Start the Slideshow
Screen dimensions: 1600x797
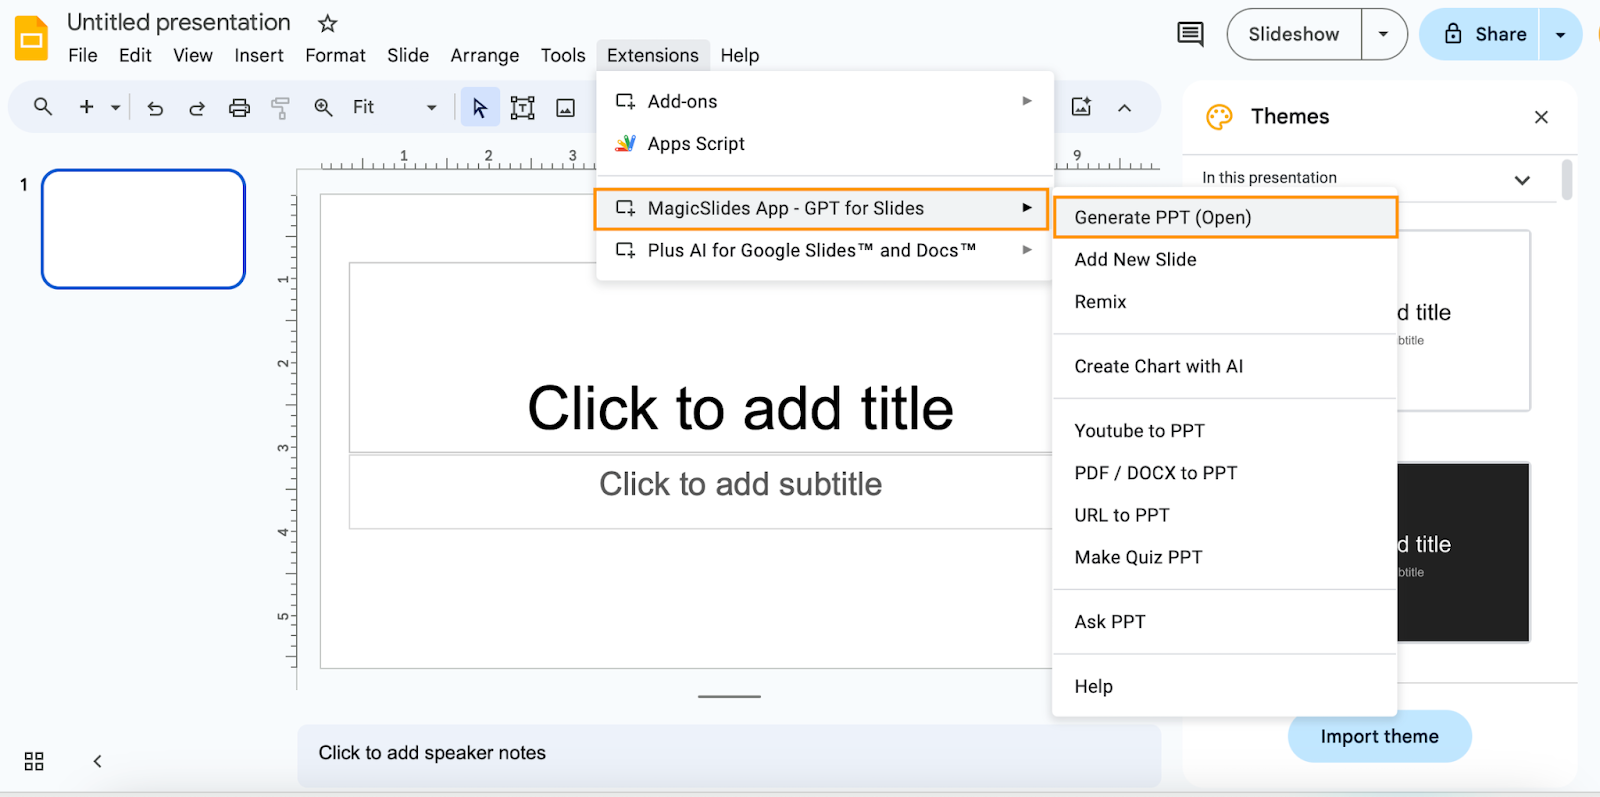coord(1294,34)
